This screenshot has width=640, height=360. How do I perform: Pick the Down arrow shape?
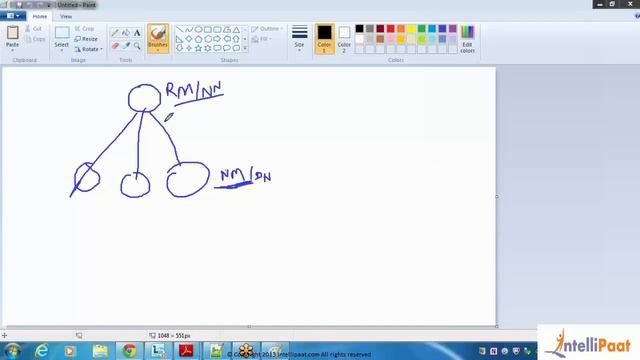[x=180, y=48]
